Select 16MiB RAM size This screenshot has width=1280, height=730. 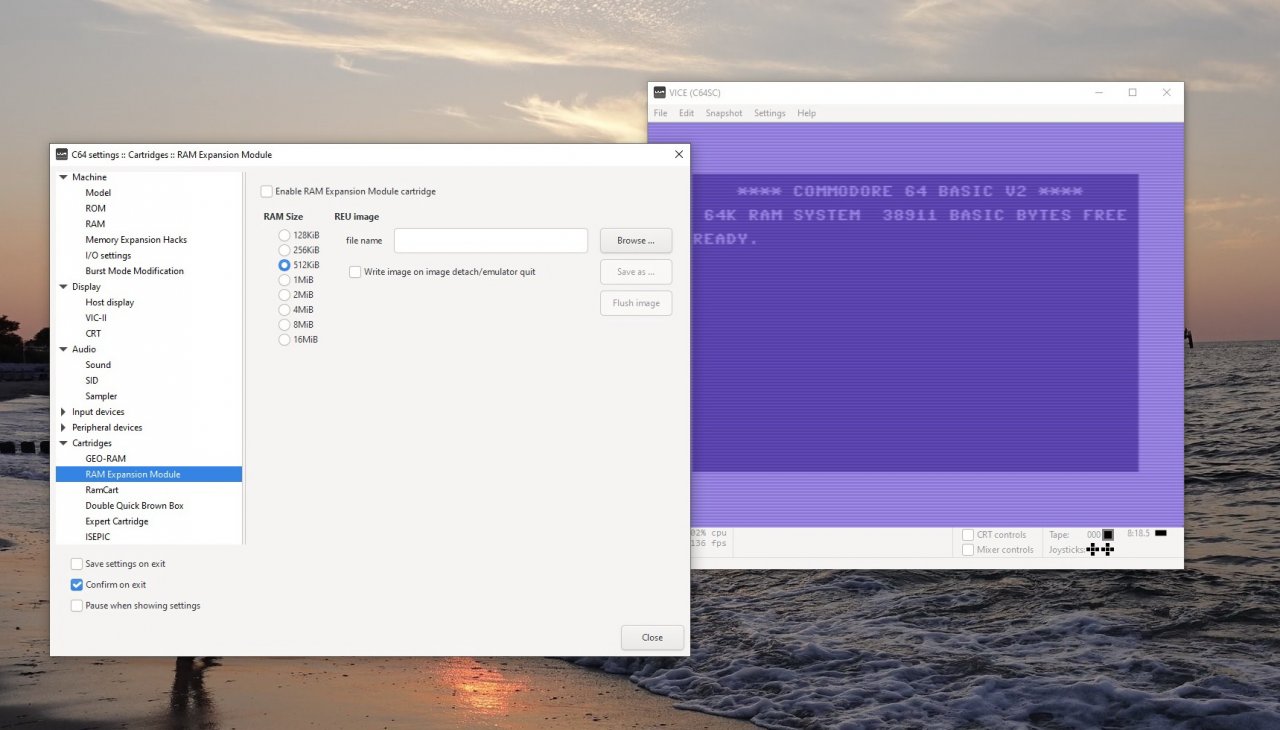[x=284, y=340]
